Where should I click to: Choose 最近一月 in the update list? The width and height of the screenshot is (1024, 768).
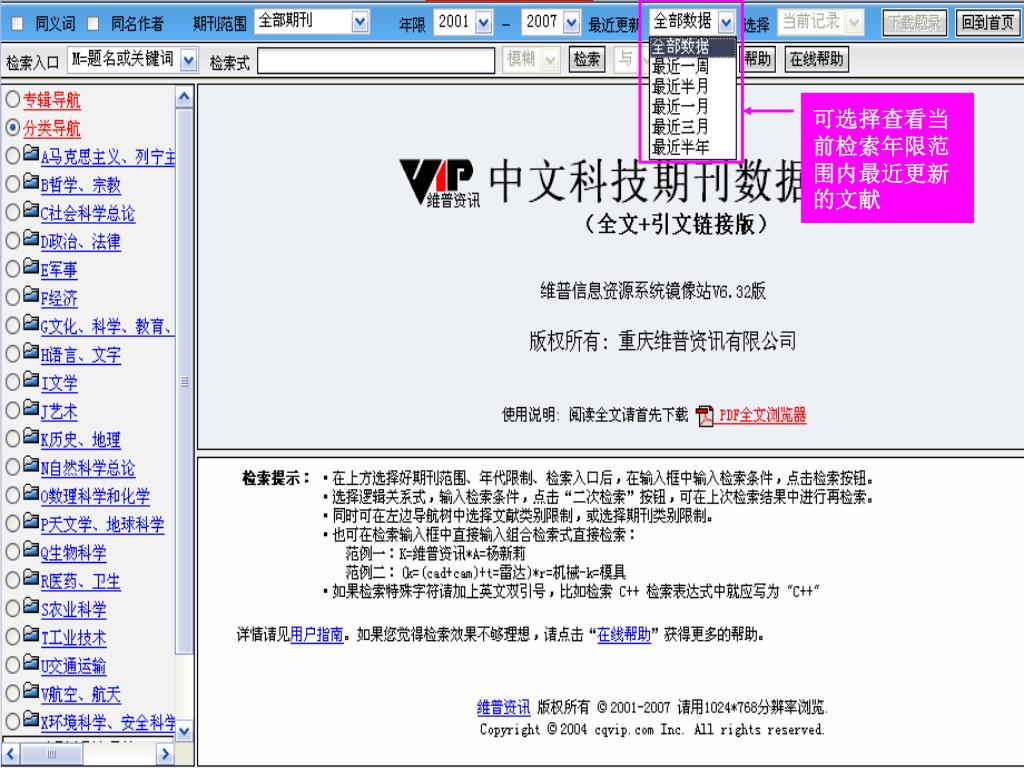pos(693,106)
